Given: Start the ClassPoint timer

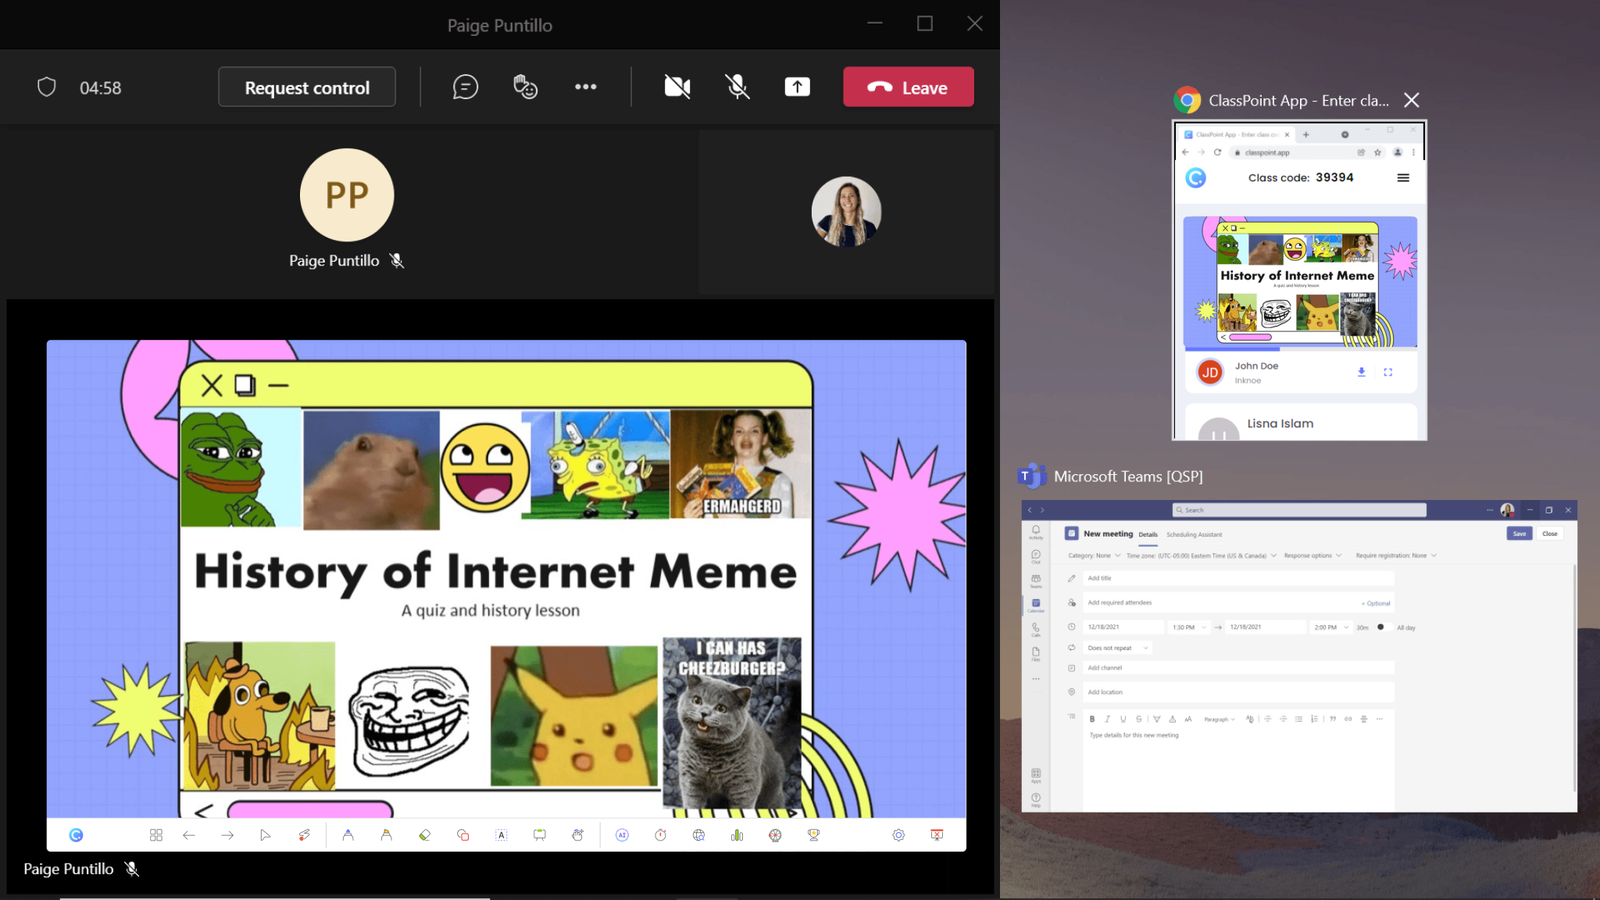Looking at the screenshot, I should 661,834.
